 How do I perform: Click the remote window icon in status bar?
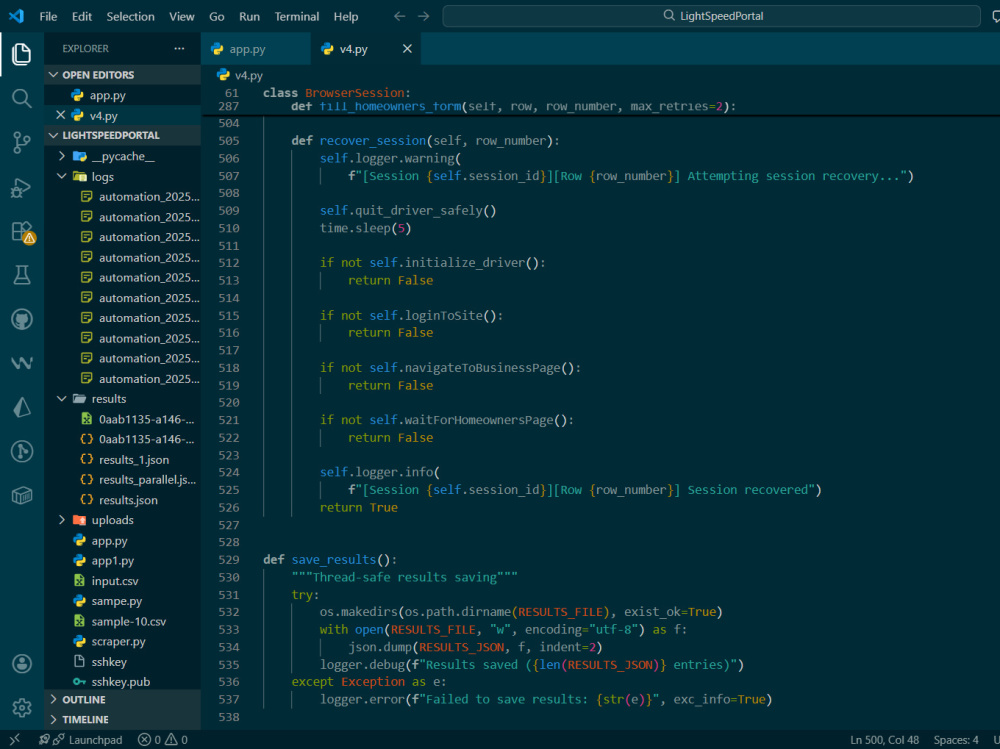15,739
